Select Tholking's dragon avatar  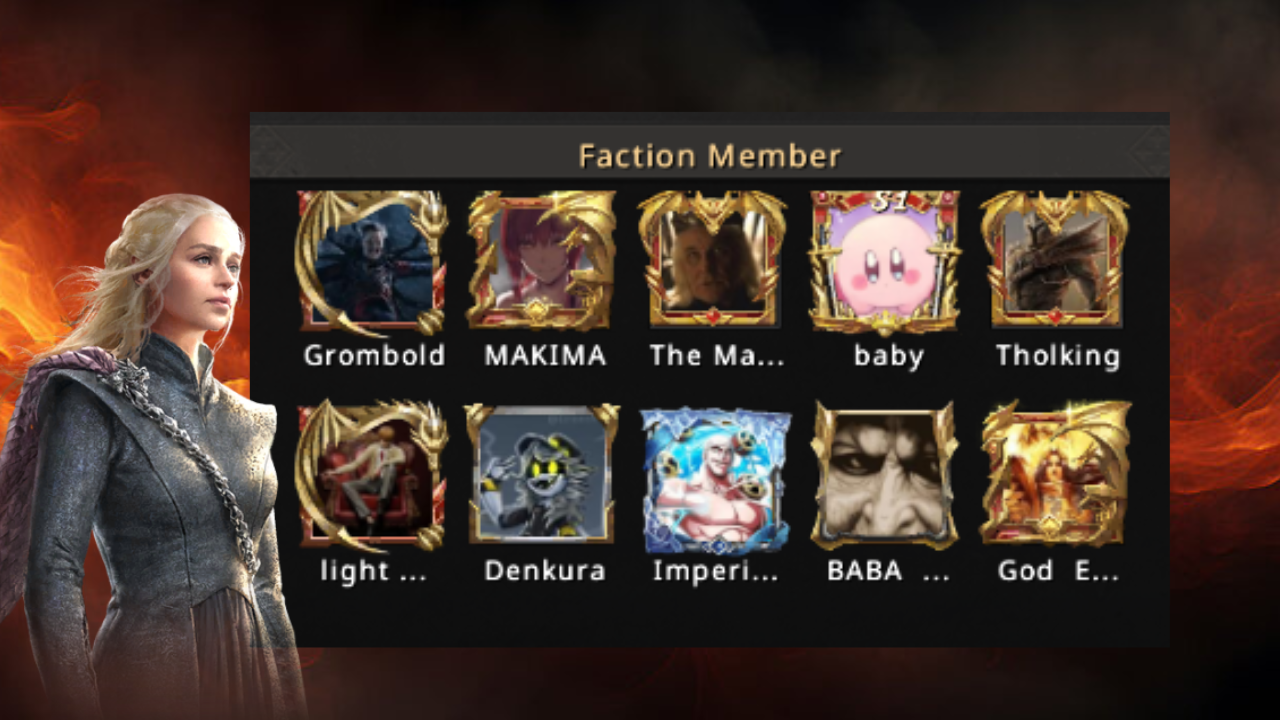pos(1055,260)
